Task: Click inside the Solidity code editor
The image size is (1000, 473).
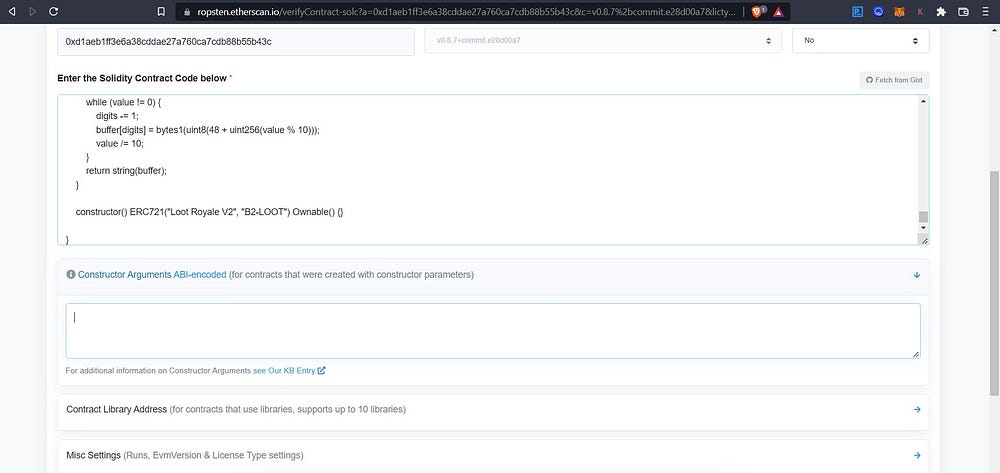Action: (x=488, y=170)
